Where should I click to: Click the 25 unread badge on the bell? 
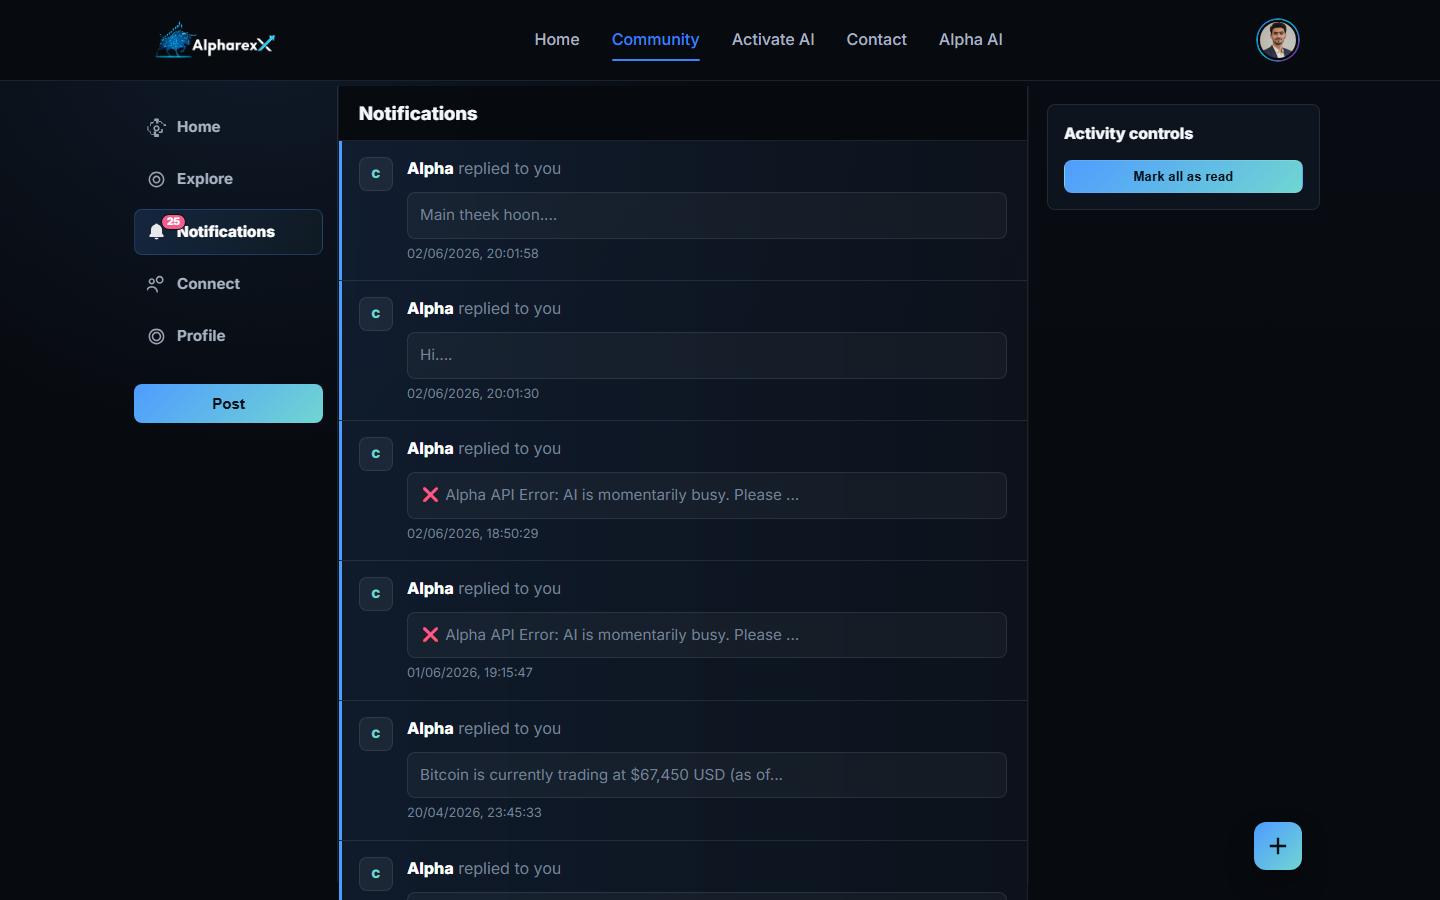(173, 222)
